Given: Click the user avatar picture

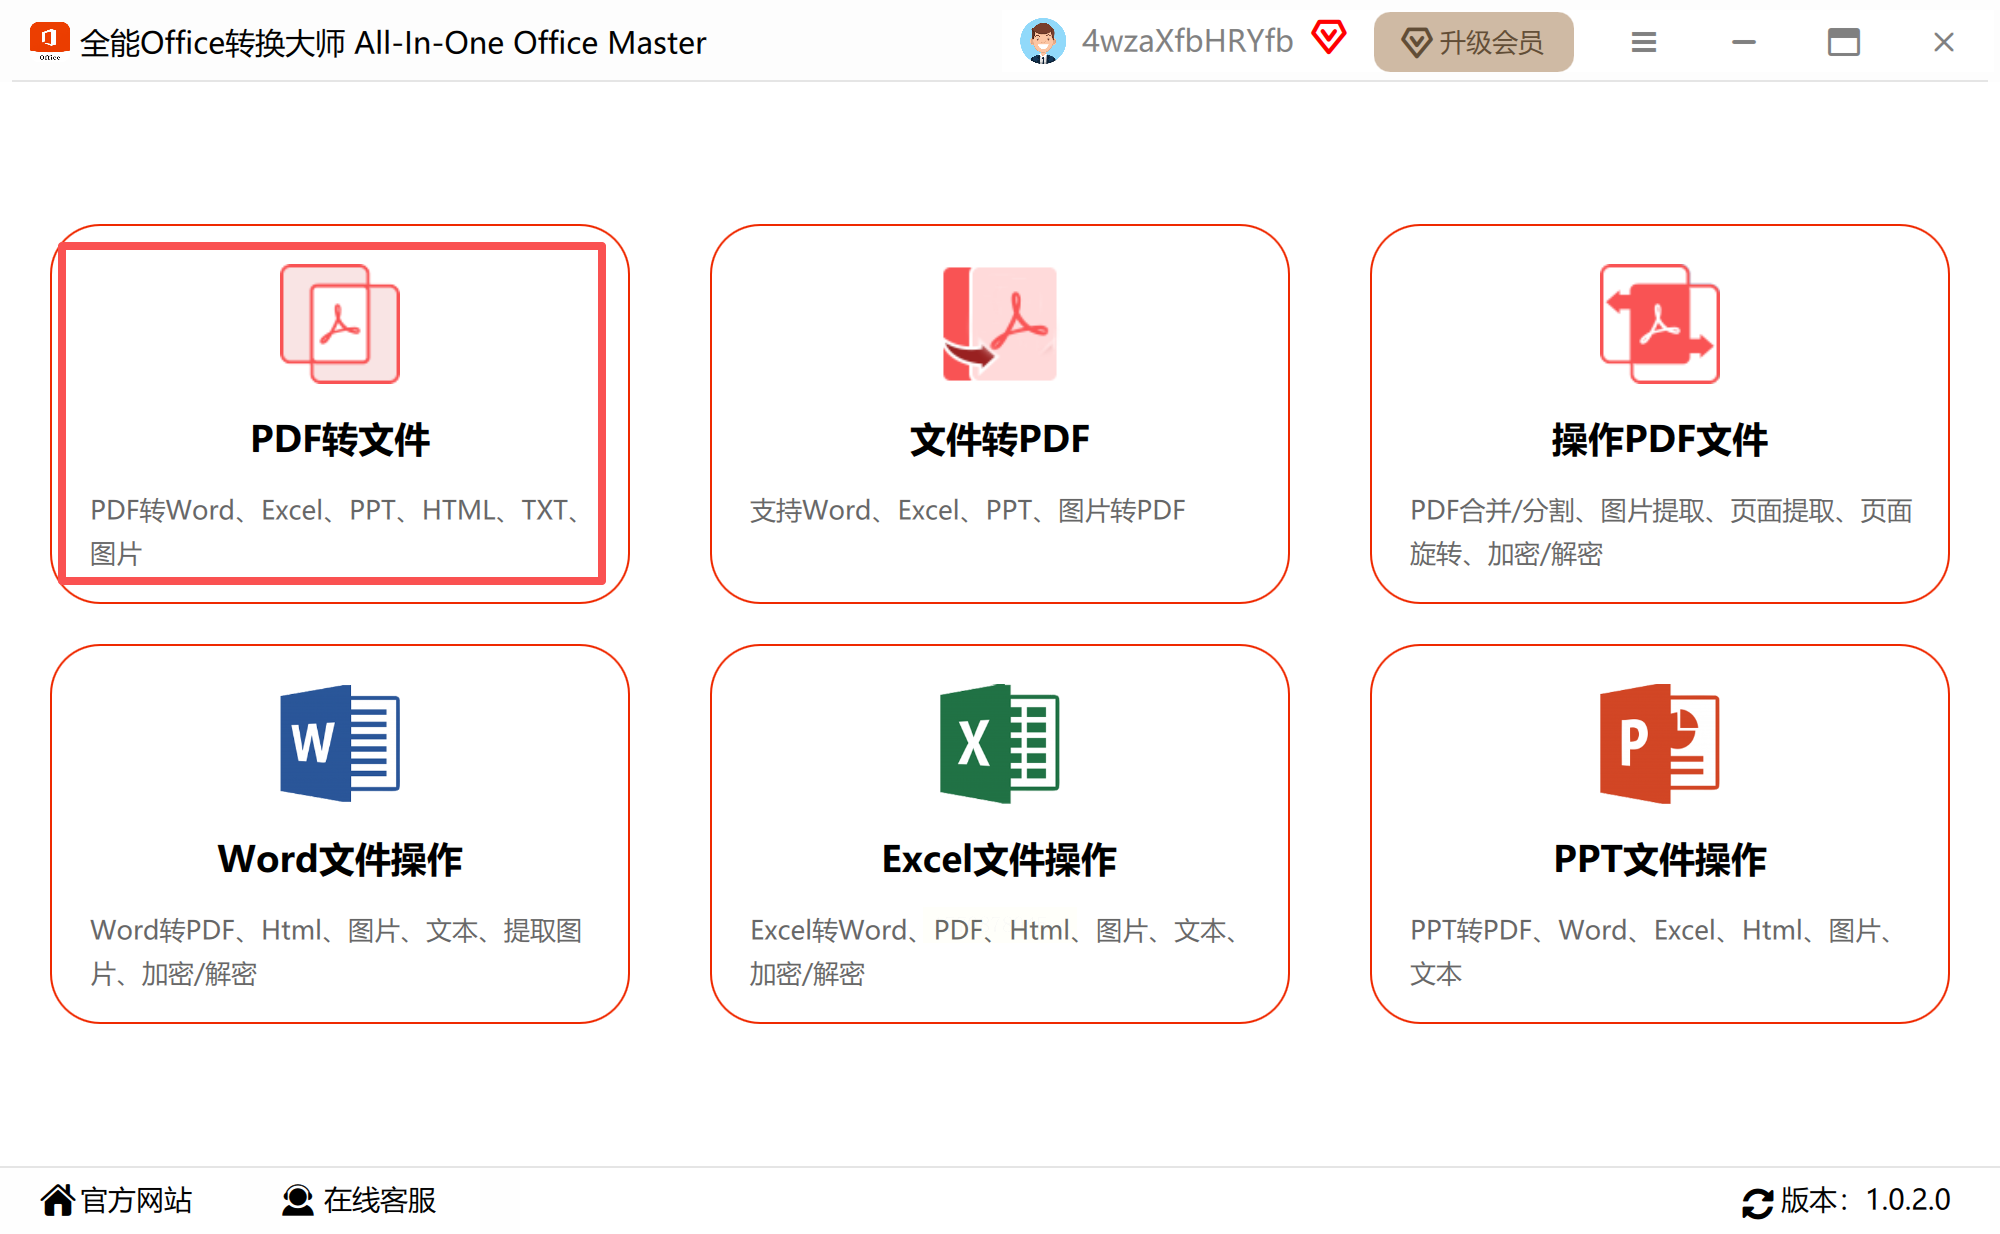Looking at the screenshot, I should click(1042, 42).
